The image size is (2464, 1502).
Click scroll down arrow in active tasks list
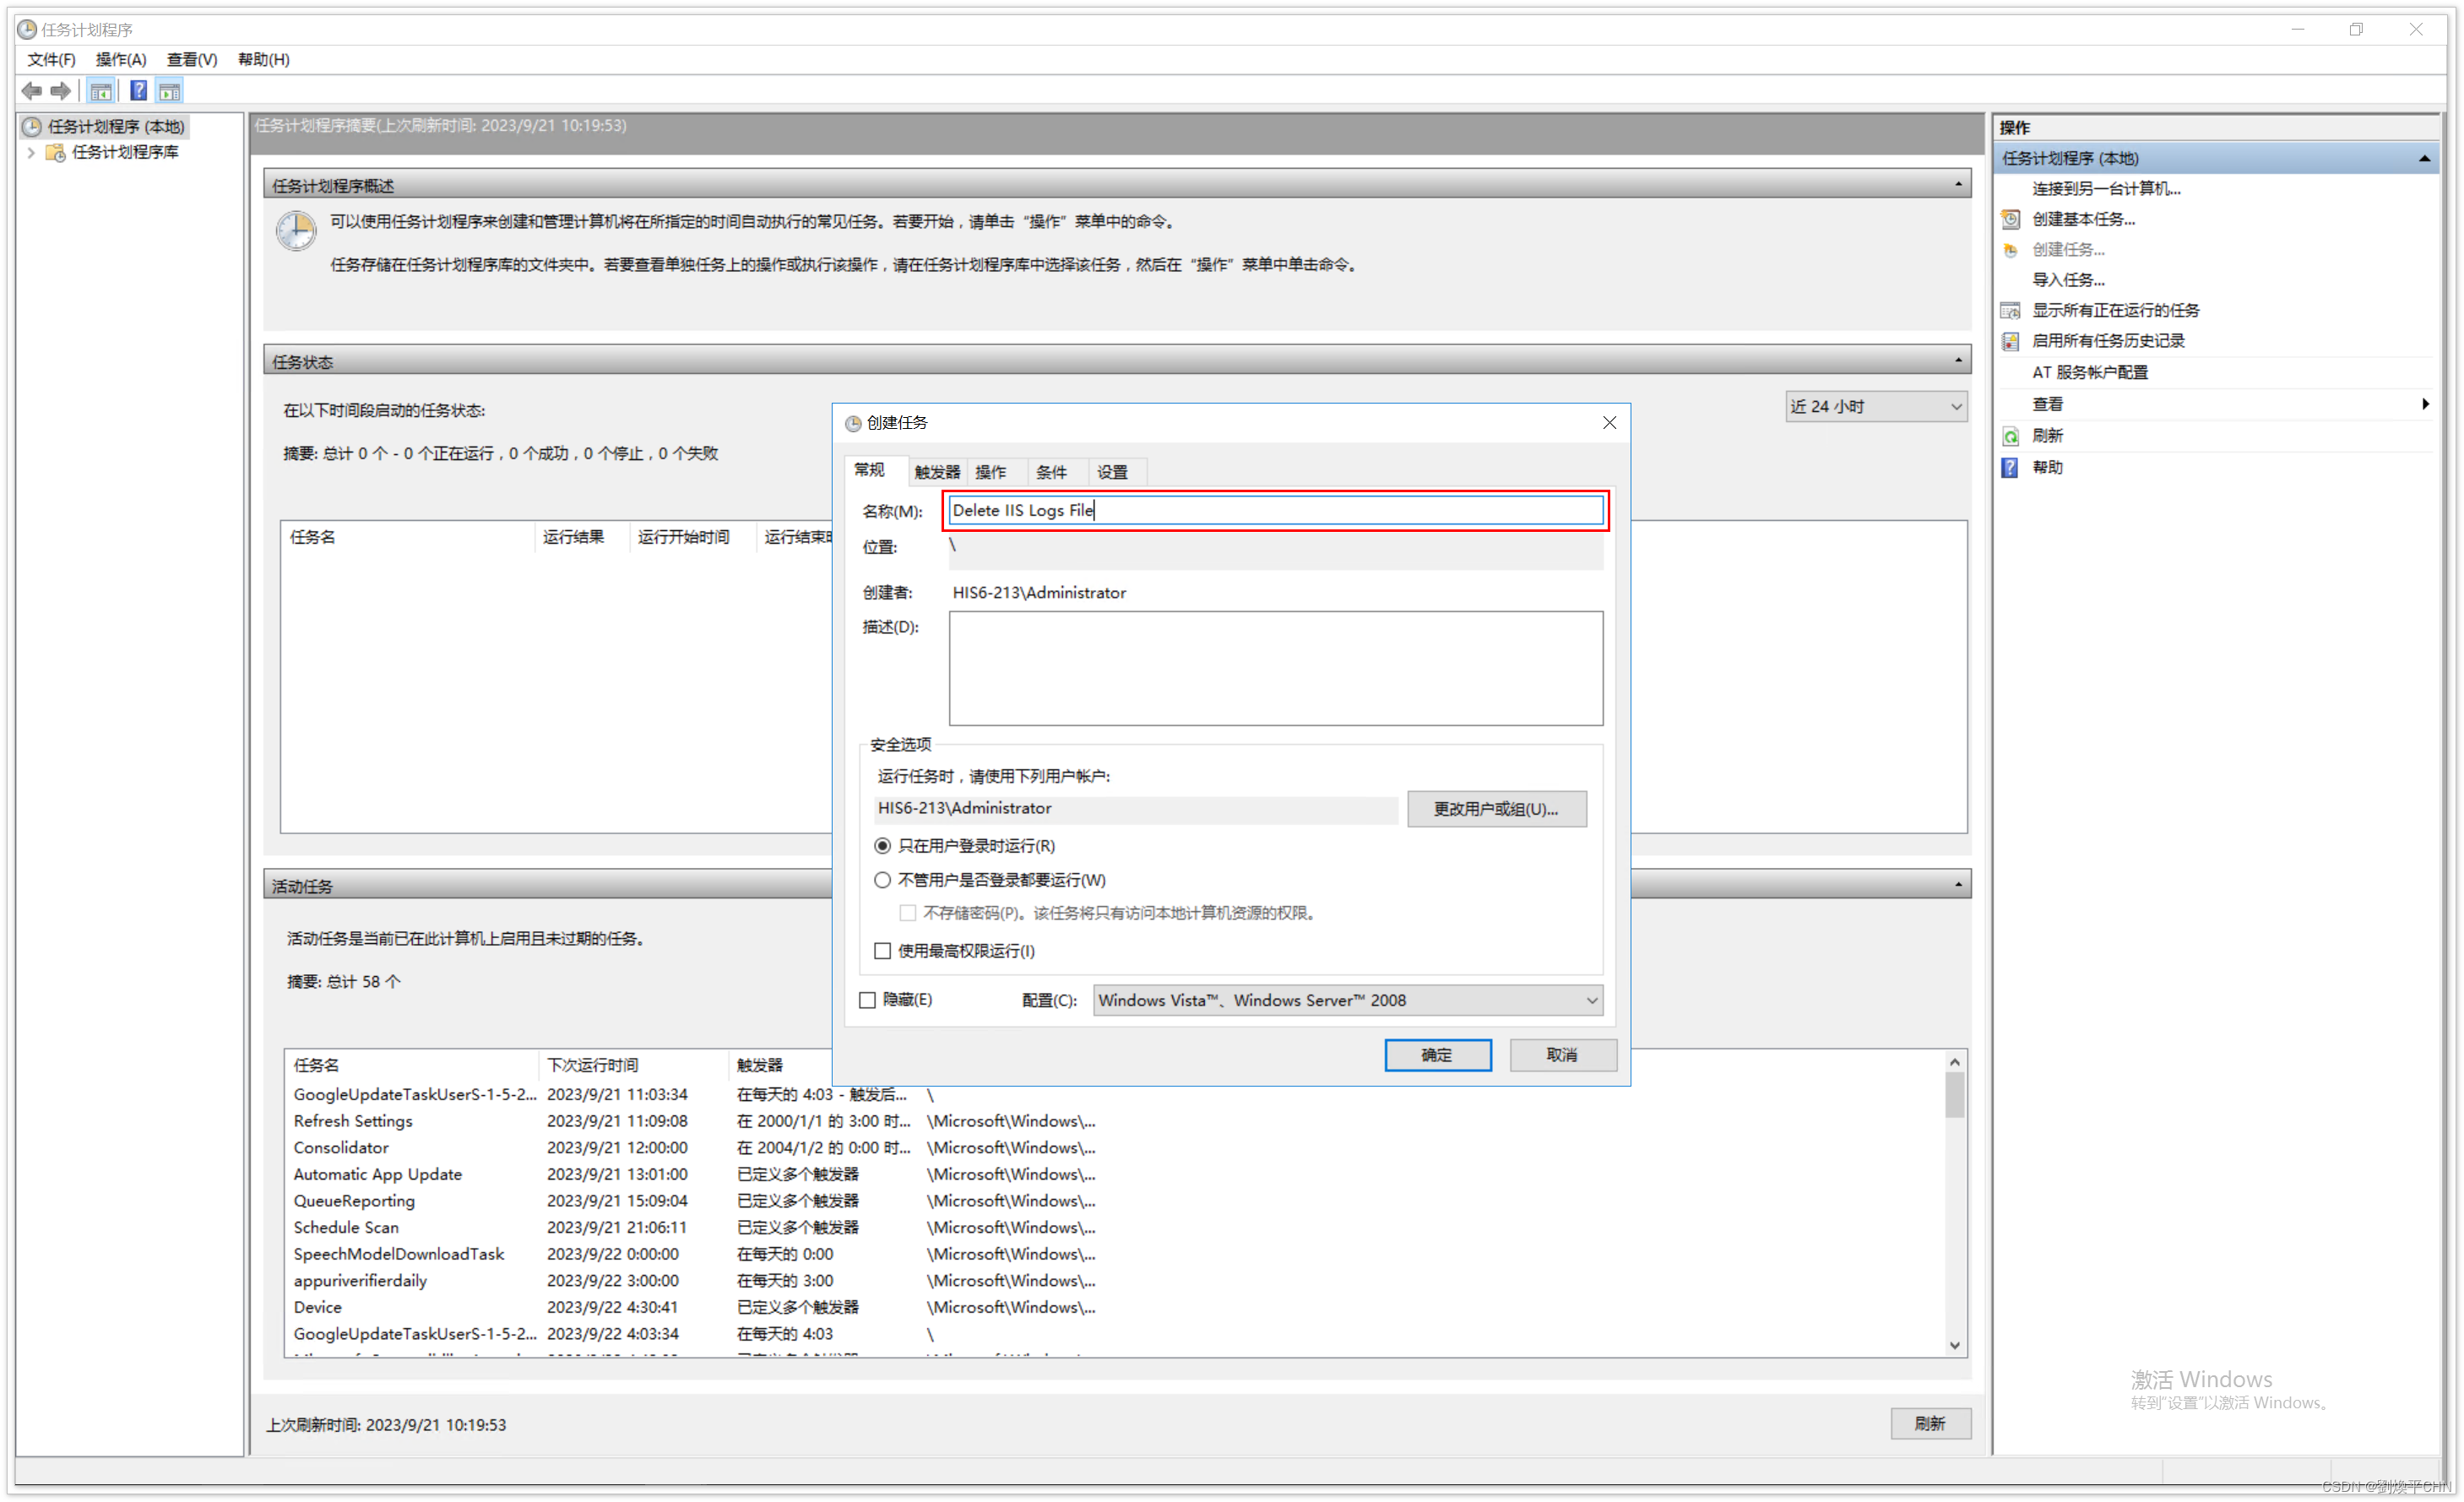[1955, 1346]
